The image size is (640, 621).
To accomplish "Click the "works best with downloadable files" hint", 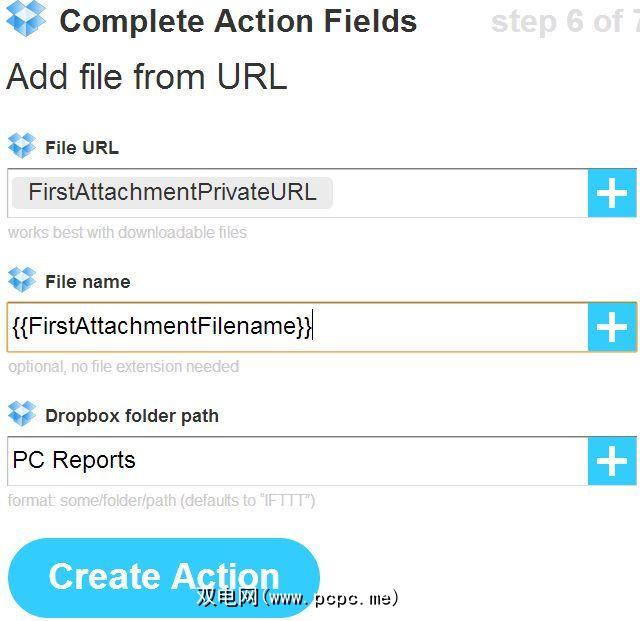I will pyautogui.click(x=127, y=233).
